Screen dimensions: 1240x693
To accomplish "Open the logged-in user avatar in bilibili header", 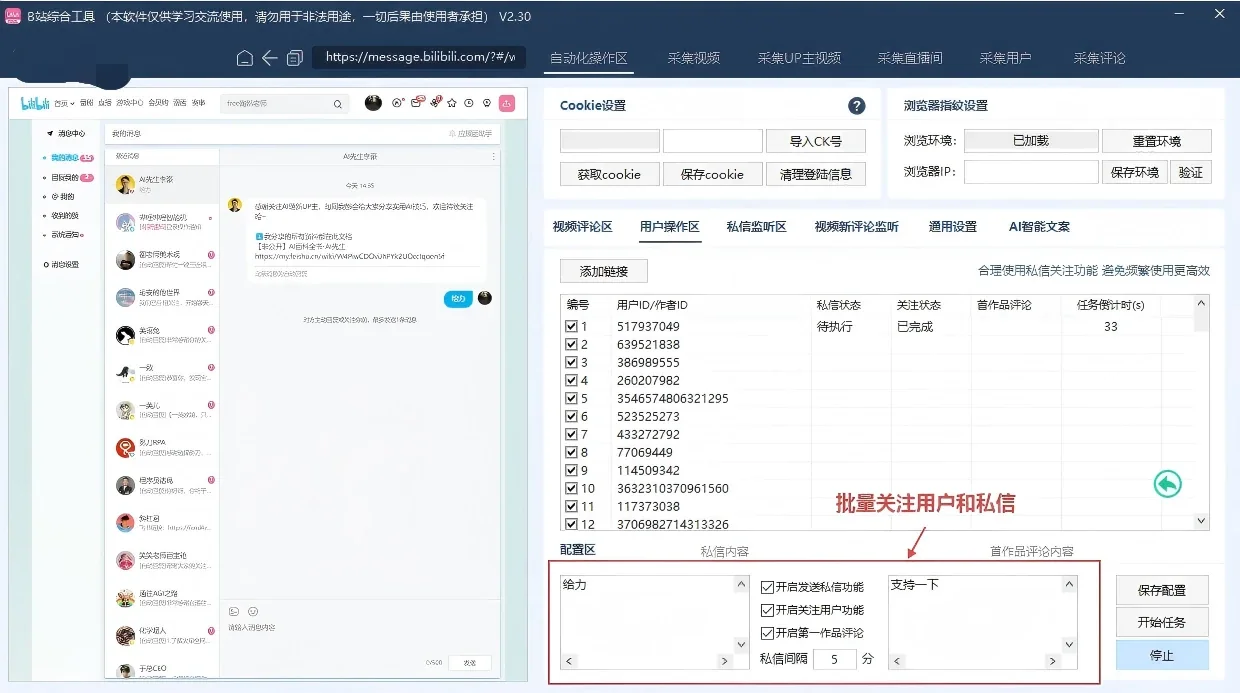I will coord(373,102).
